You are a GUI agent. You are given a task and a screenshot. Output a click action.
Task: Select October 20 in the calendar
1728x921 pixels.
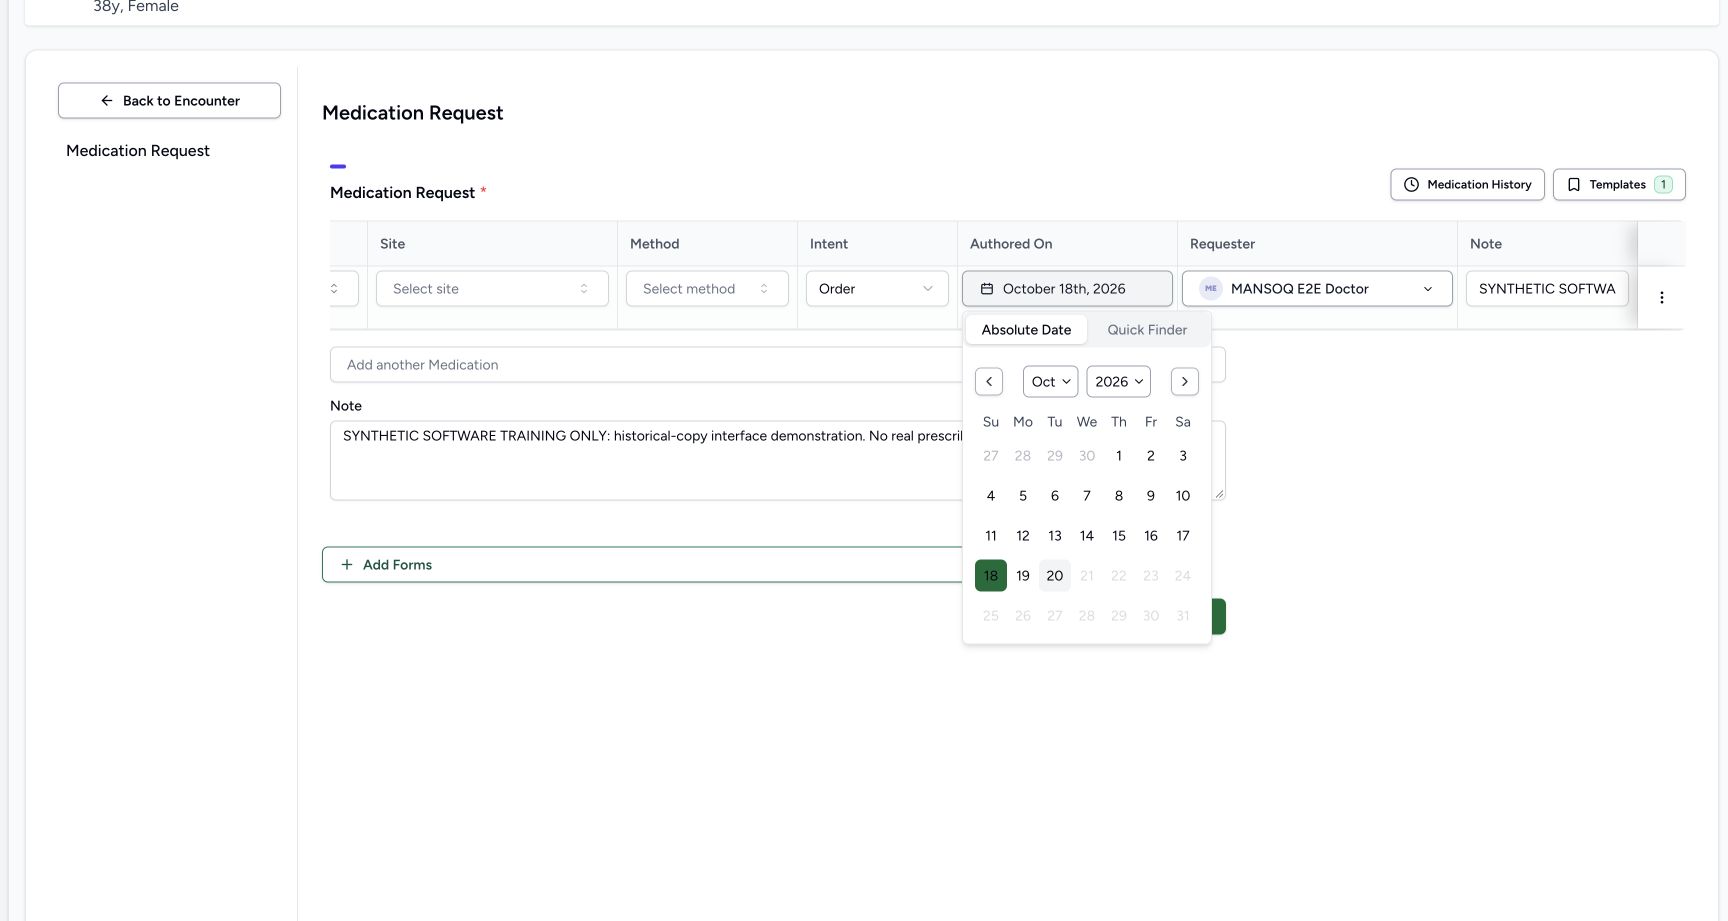pos(1055,576)
